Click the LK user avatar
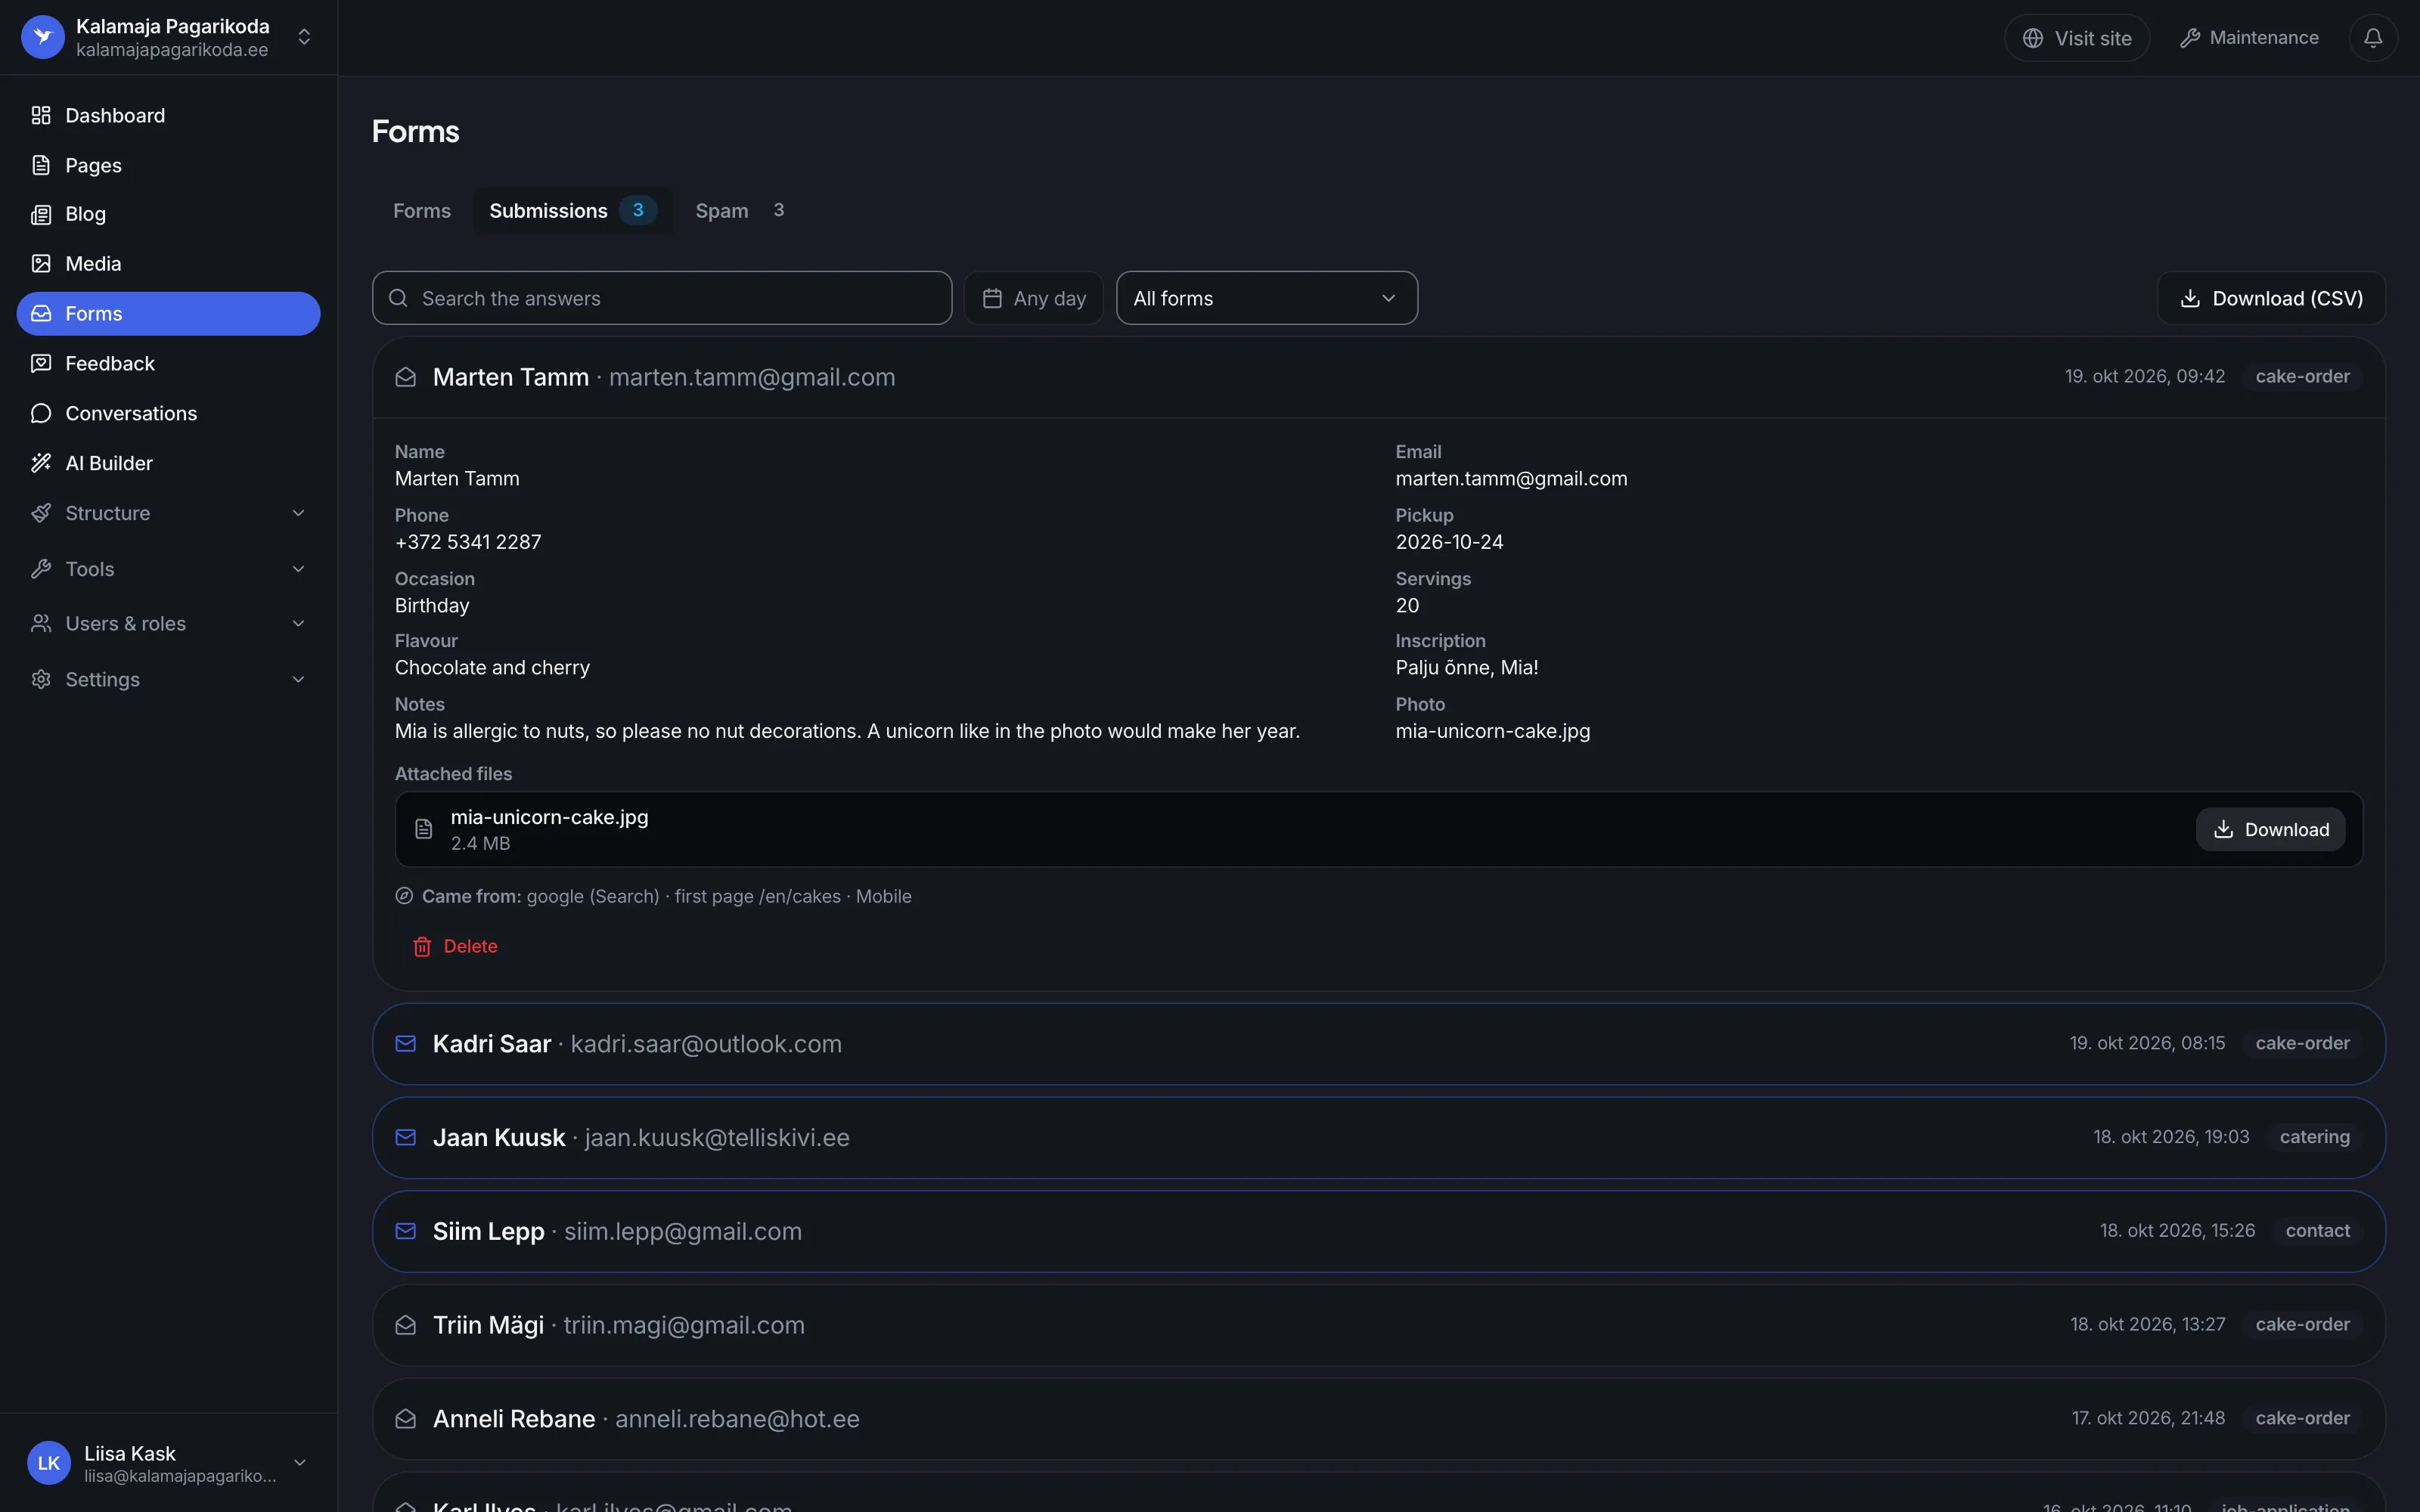This screenshot has height=1512, width=2420. (x=49, y=1463)
